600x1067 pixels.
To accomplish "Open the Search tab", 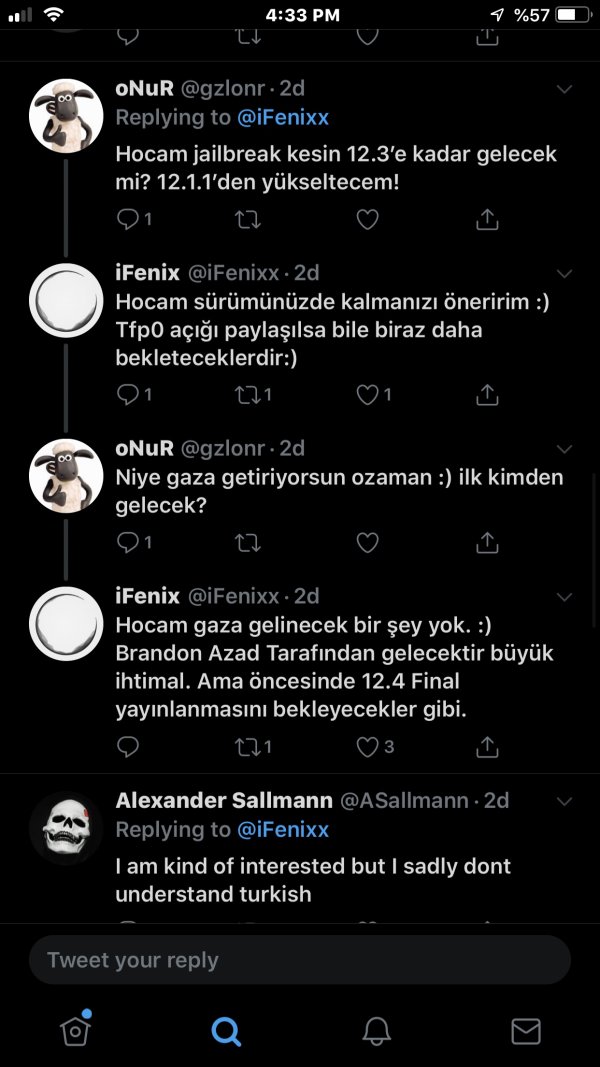I will coord(227,1030).
